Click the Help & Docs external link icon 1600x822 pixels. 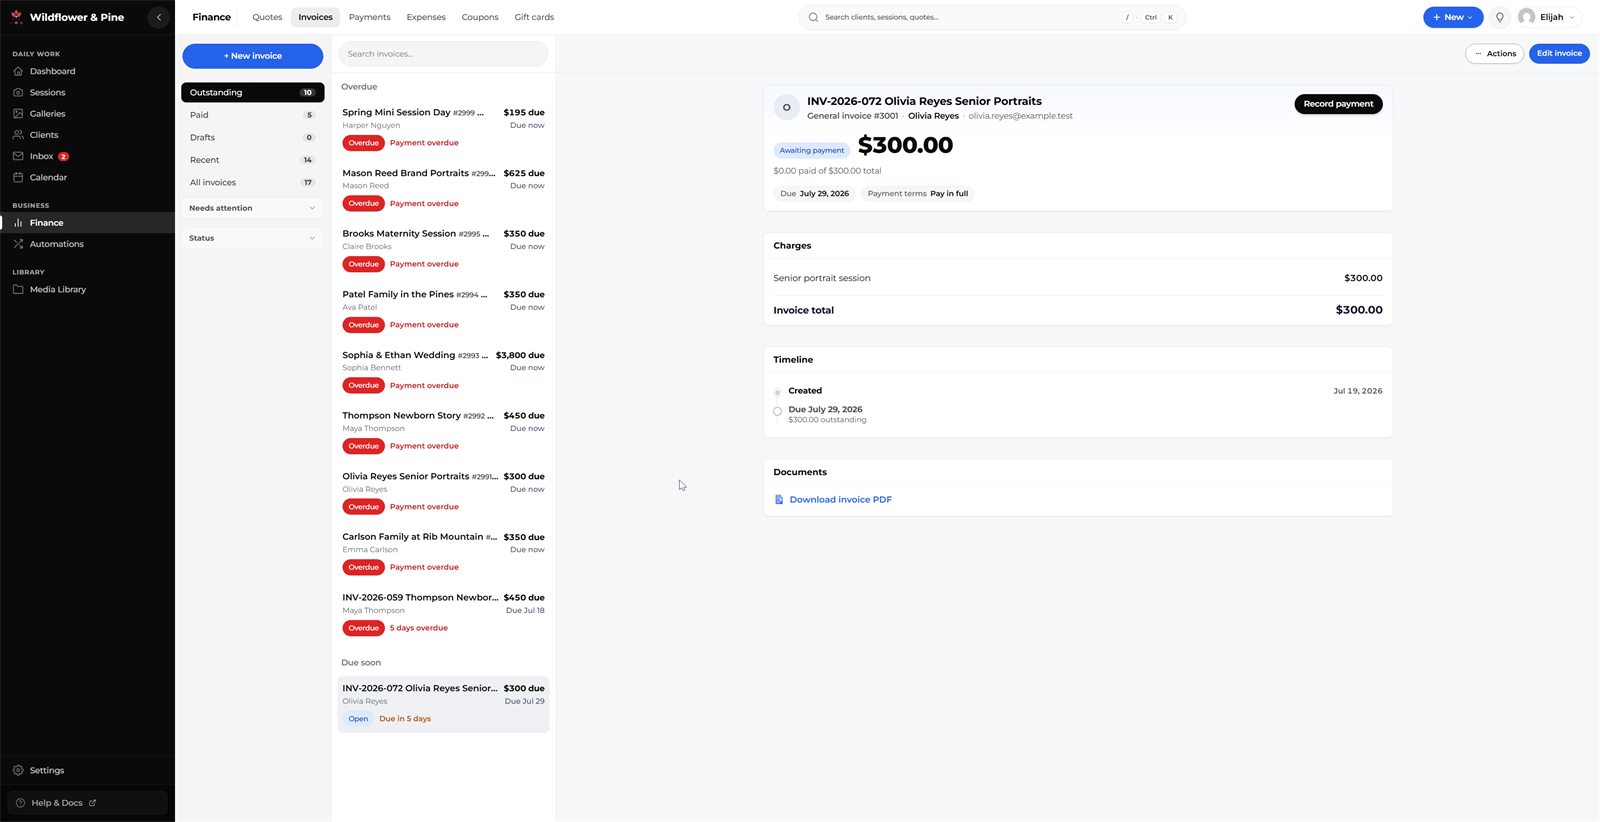(93, 803)
